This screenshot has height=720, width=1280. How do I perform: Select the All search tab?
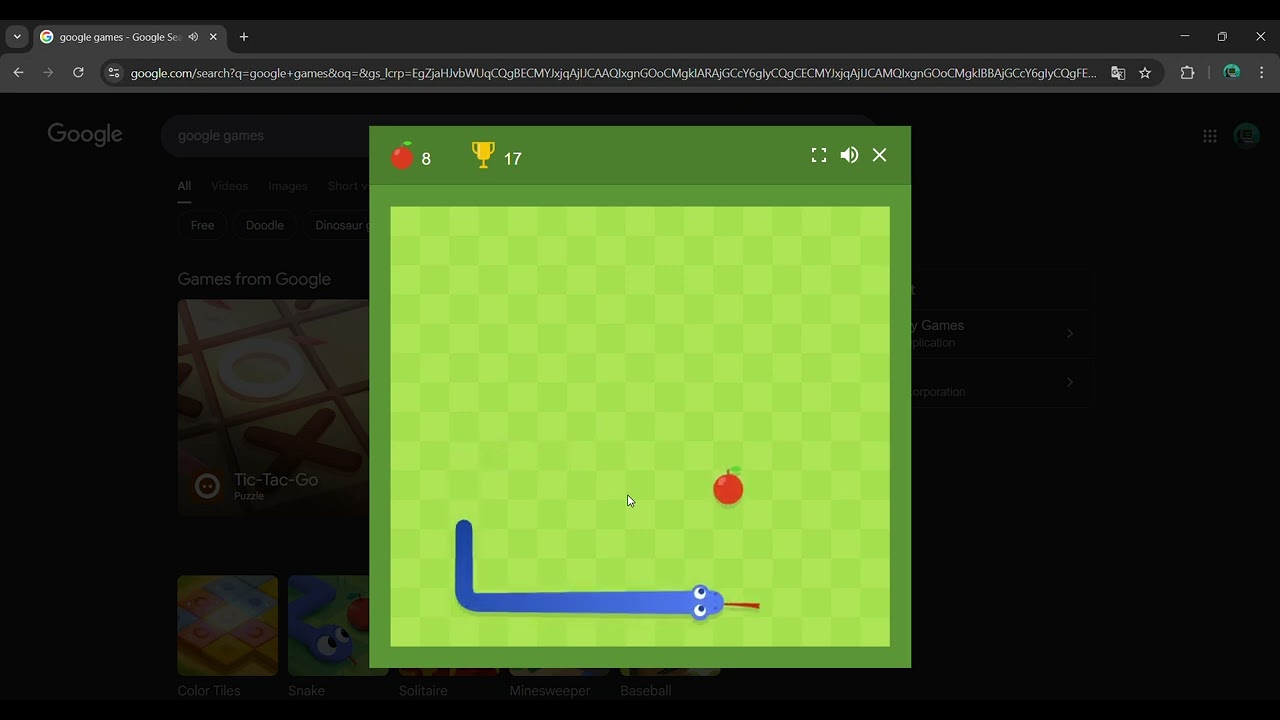click(x=184, y=186)
